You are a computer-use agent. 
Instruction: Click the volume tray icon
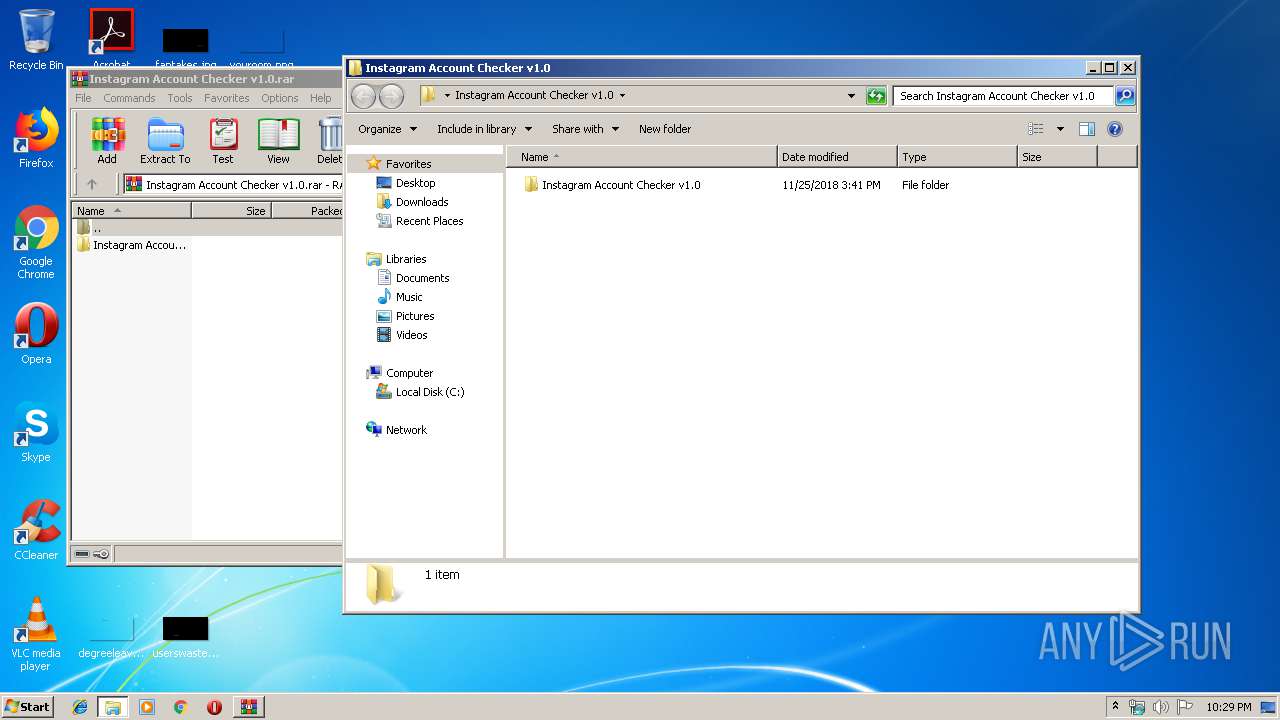click(1161, 707)
